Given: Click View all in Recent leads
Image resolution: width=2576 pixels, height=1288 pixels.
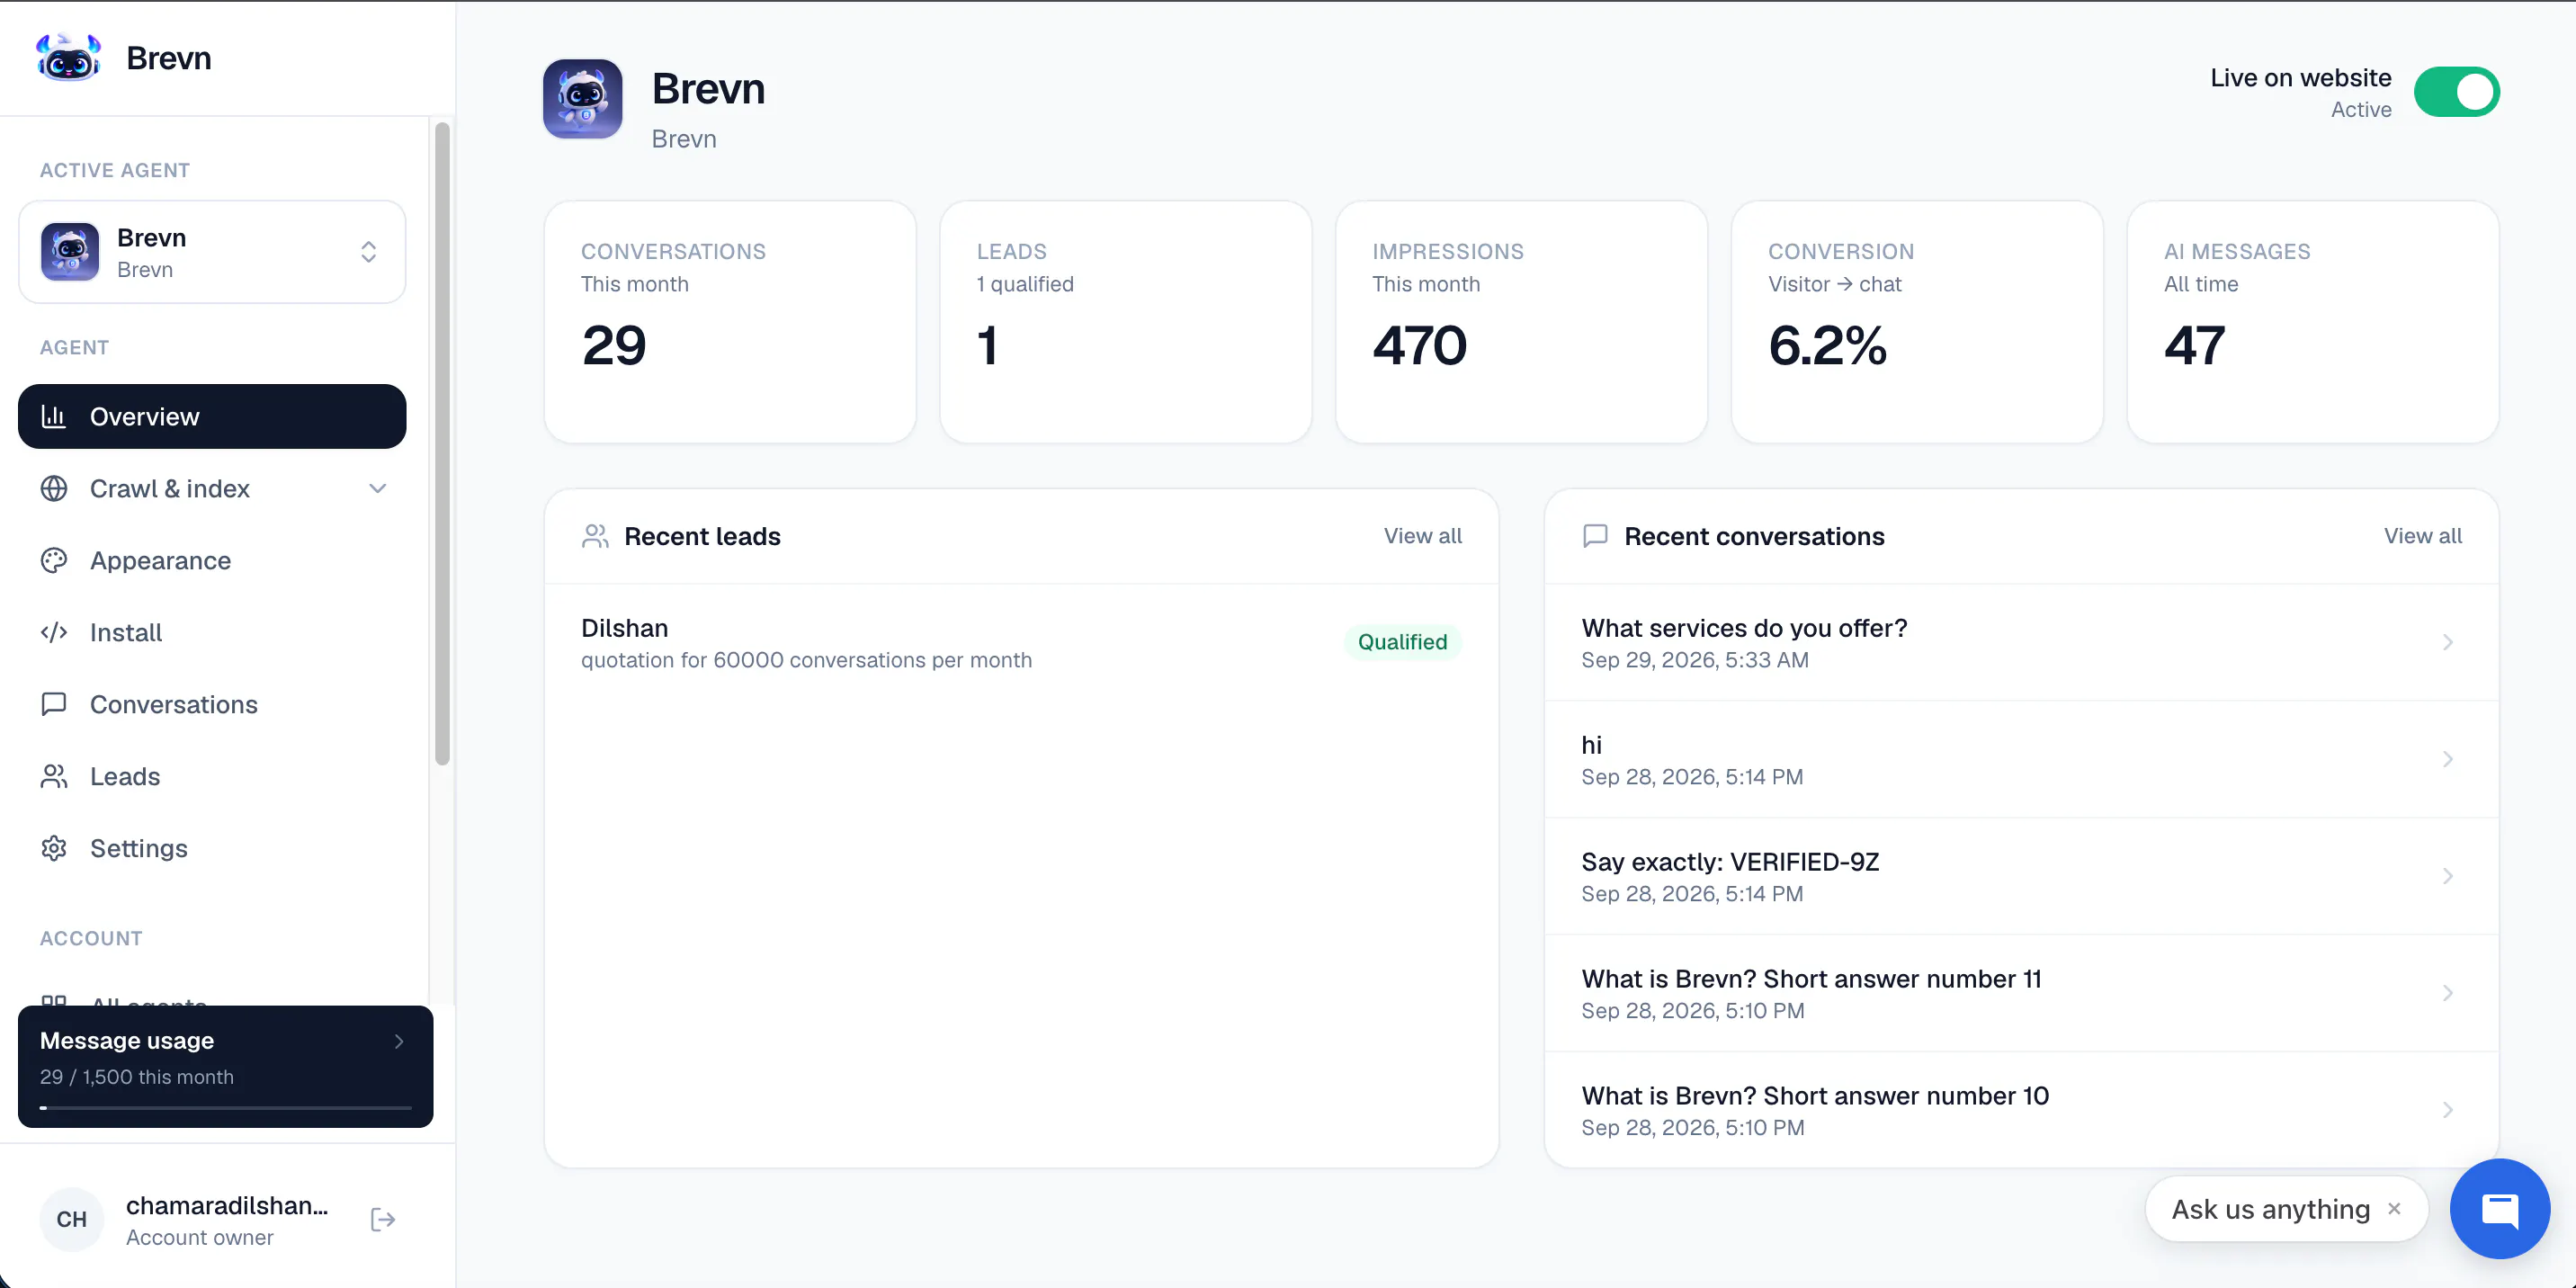Looking at the screenshot, I should (1422, 536).
